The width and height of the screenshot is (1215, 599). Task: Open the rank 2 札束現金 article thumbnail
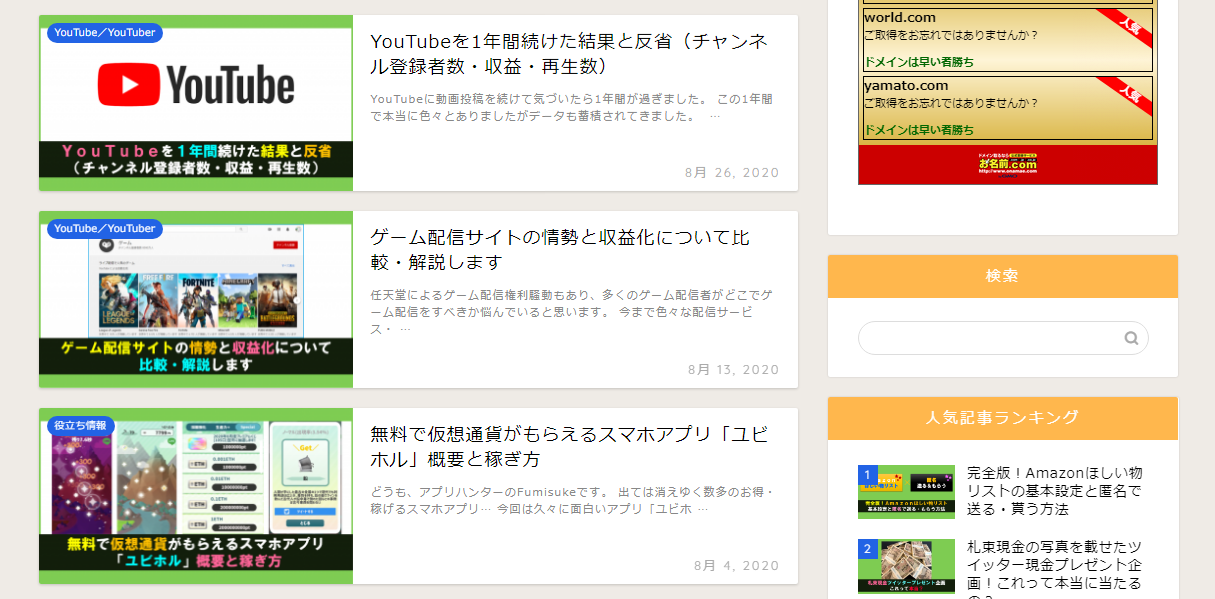point(906,566)
